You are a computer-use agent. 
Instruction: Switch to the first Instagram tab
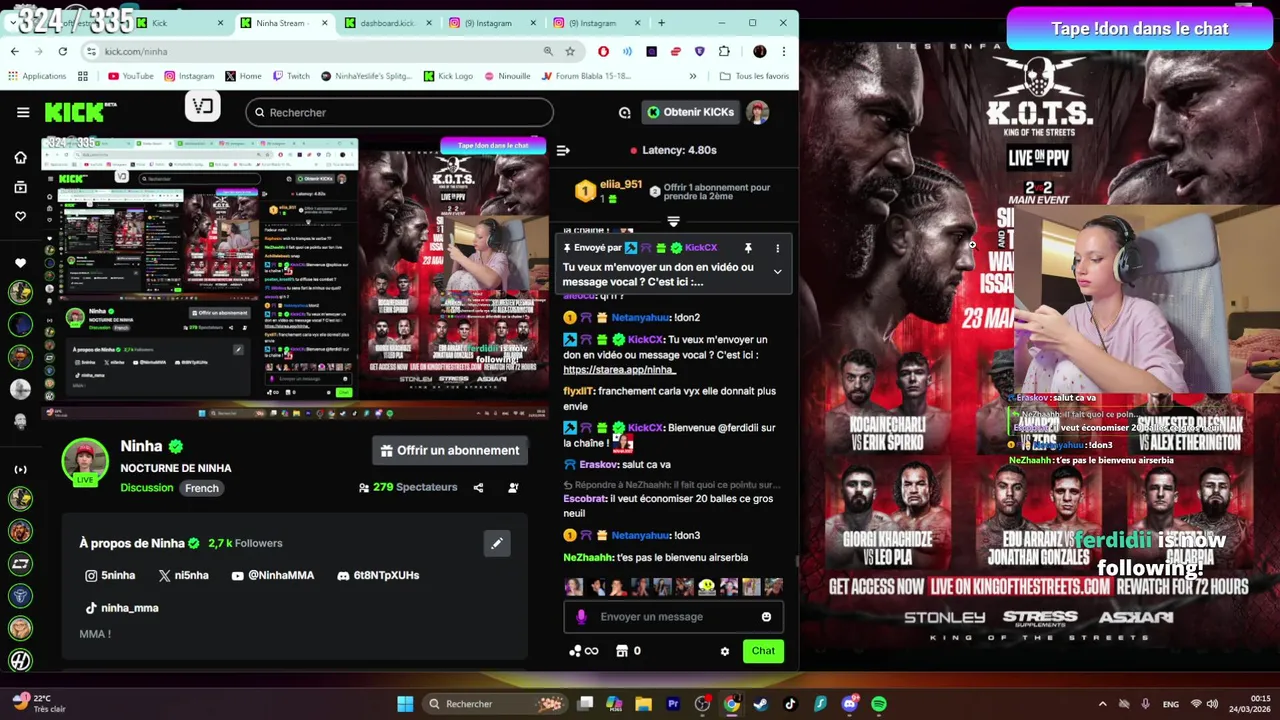point(490,23)
